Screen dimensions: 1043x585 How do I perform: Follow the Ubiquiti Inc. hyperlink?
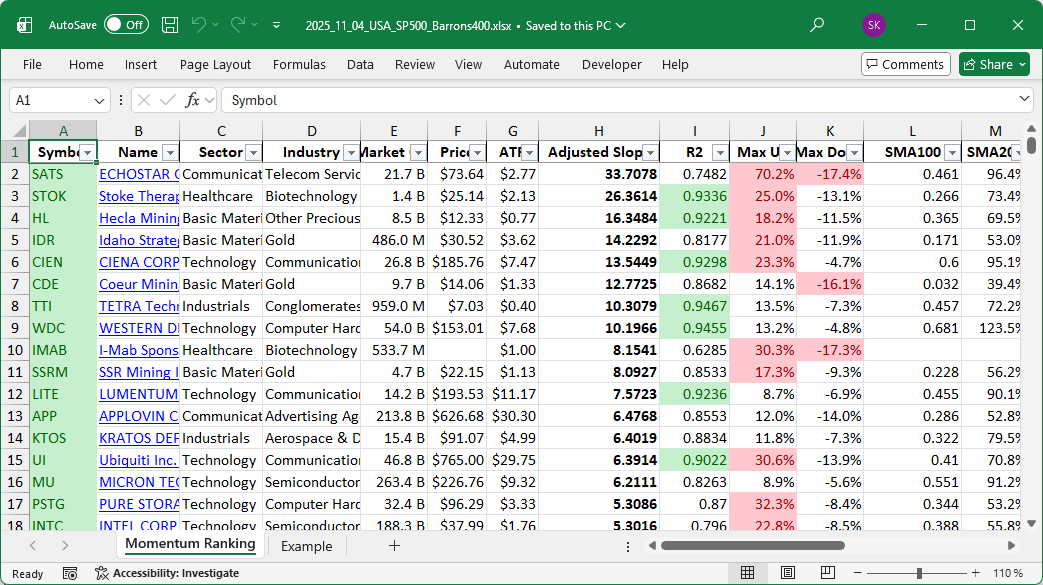(138, 461)
